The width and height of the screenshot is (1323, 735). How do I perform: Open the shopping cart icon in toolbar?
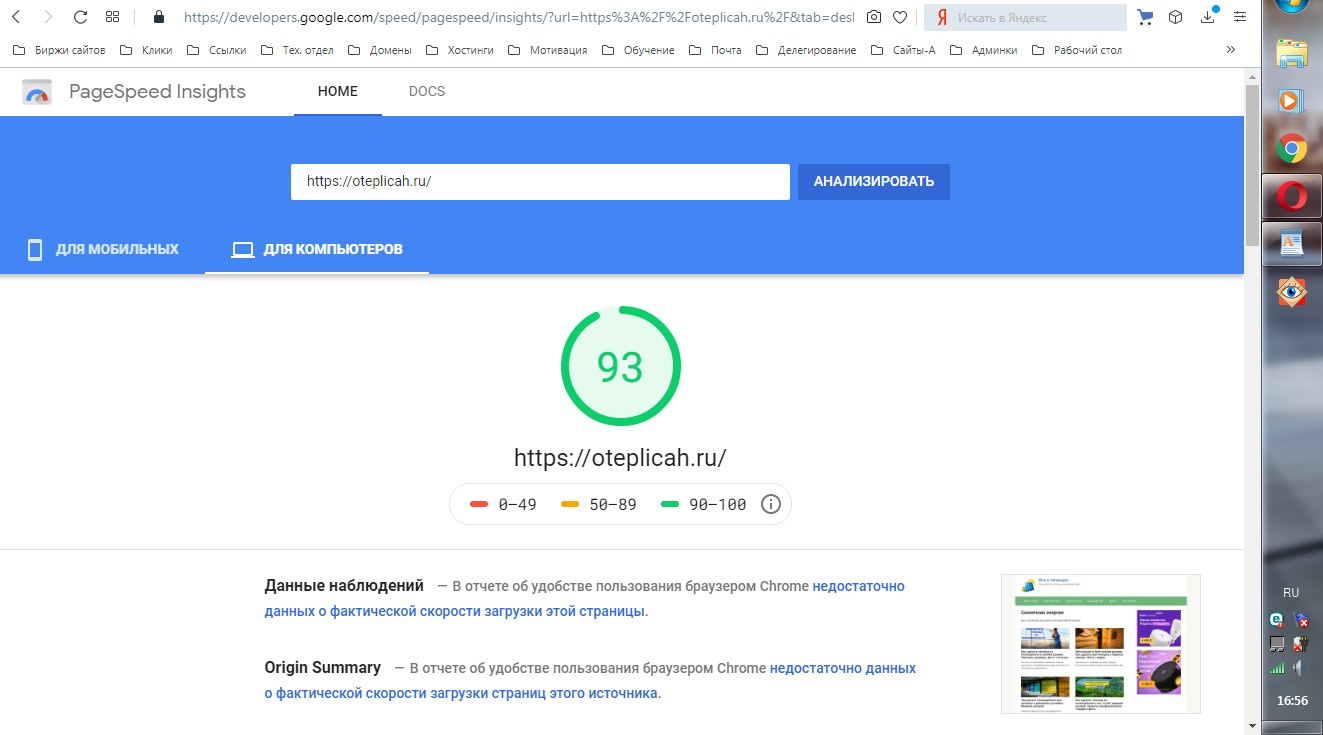(1145, 17)
